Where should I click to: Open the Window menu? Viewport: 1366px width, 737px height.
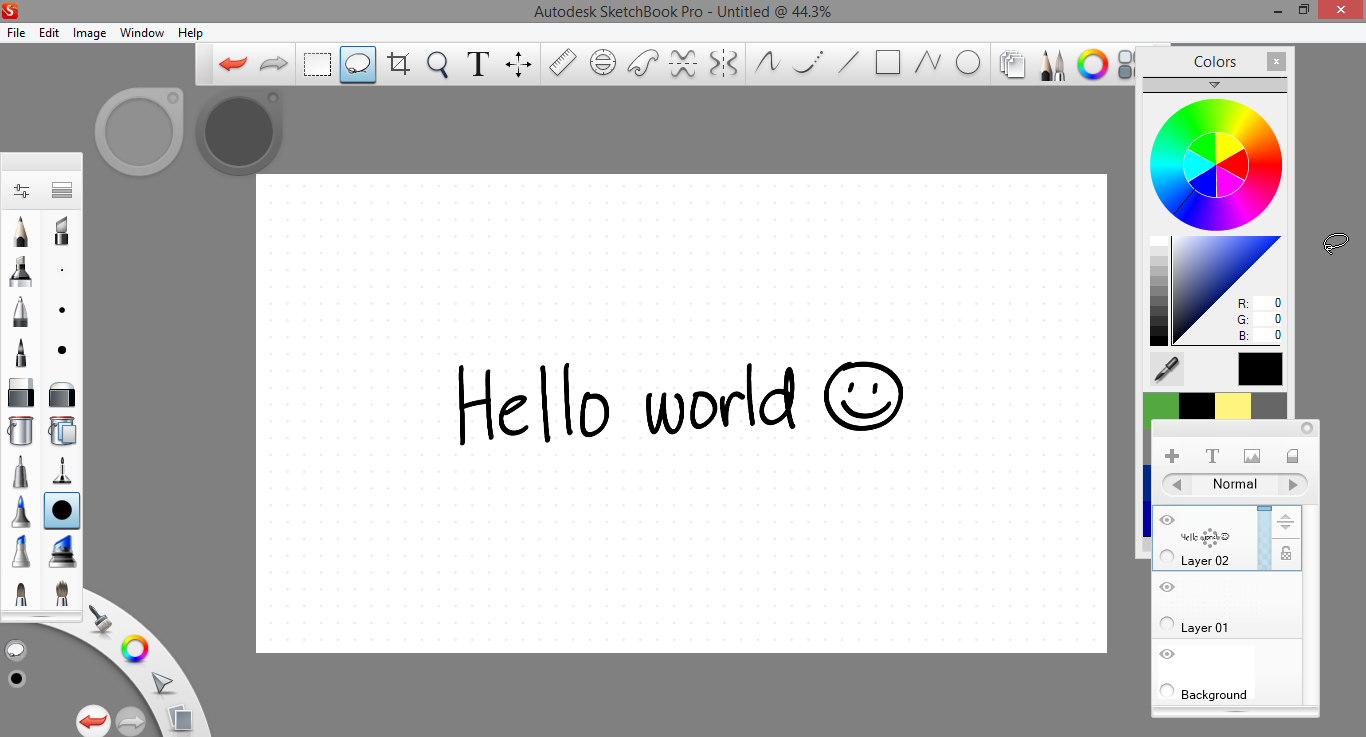point(142,33)
